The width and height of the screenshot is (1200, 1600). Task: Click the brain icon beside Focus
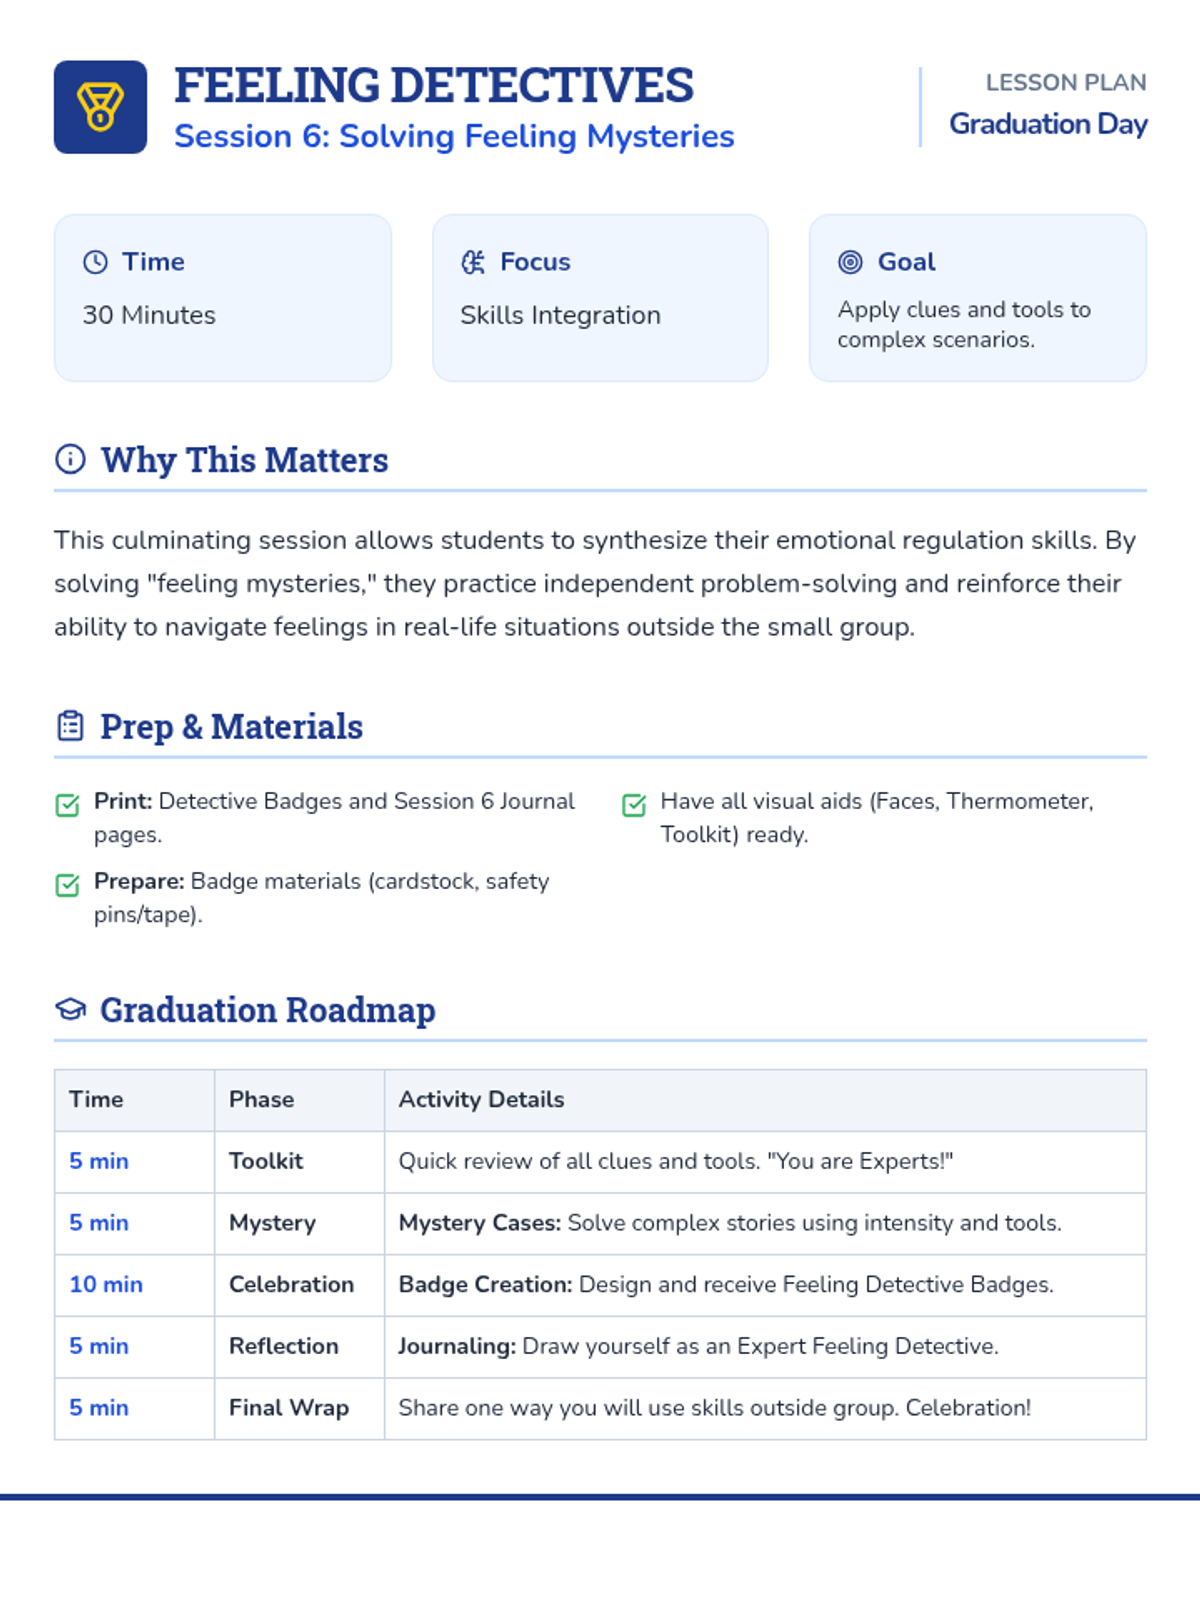(x=473, y=262)
